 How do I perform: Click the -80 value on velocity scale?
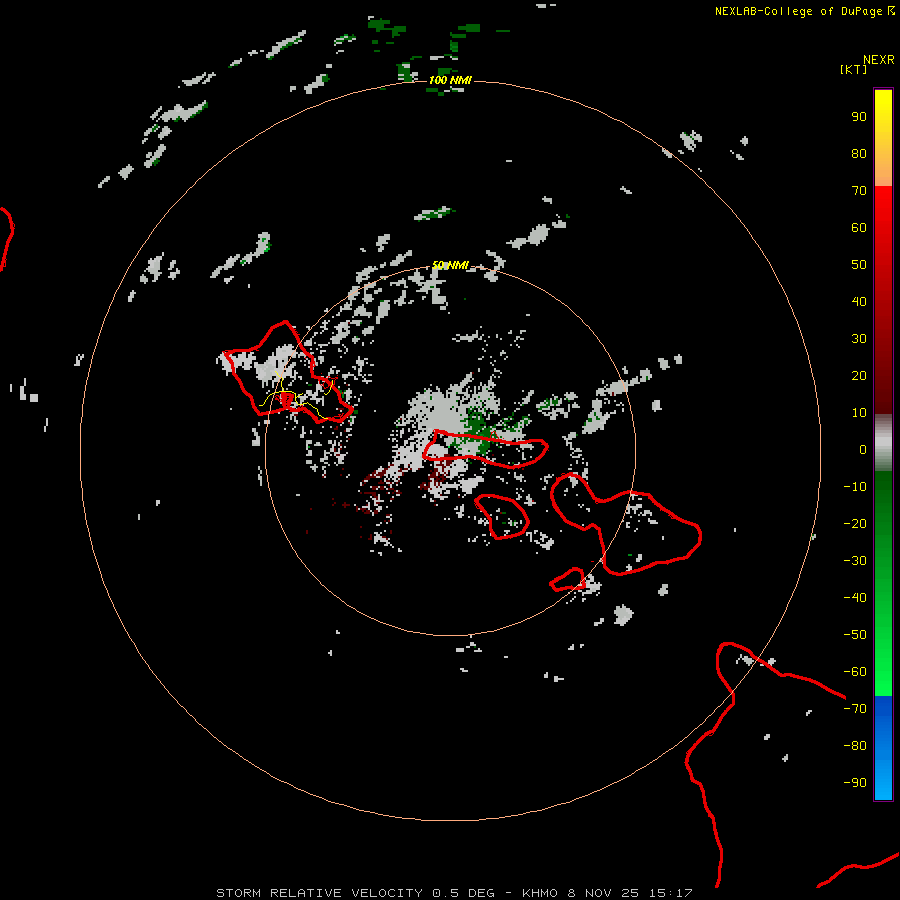coord(855,746)
